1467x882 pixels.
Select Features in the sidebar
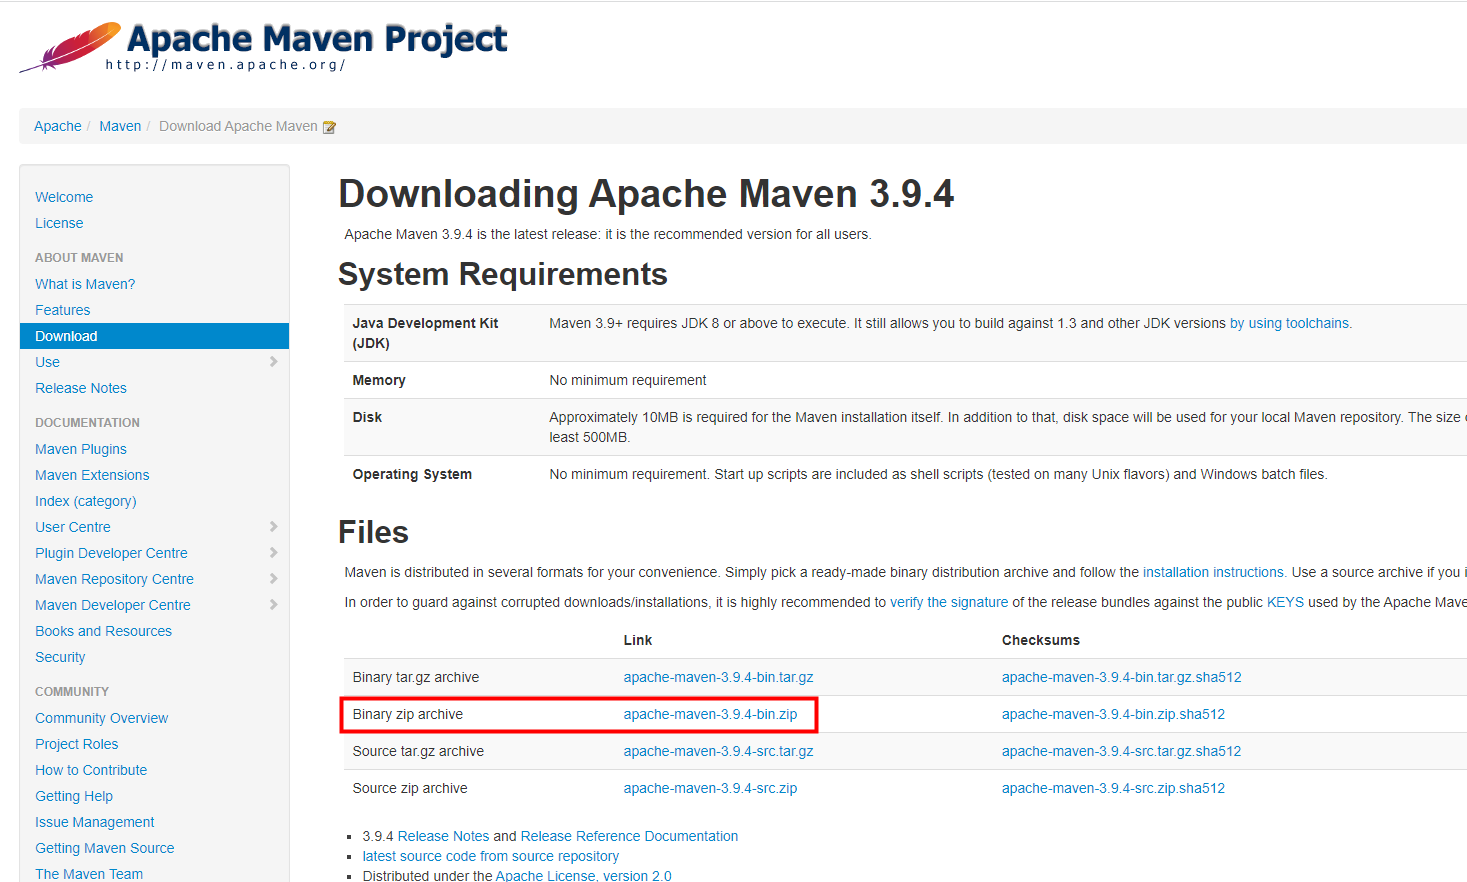point(62,310)
